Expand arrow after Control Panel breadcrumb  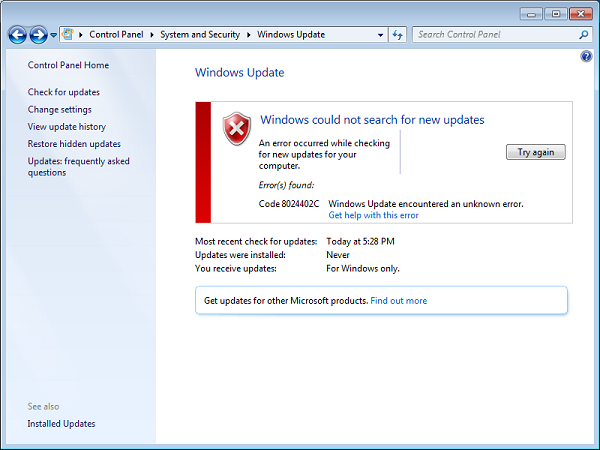[152, 35]
